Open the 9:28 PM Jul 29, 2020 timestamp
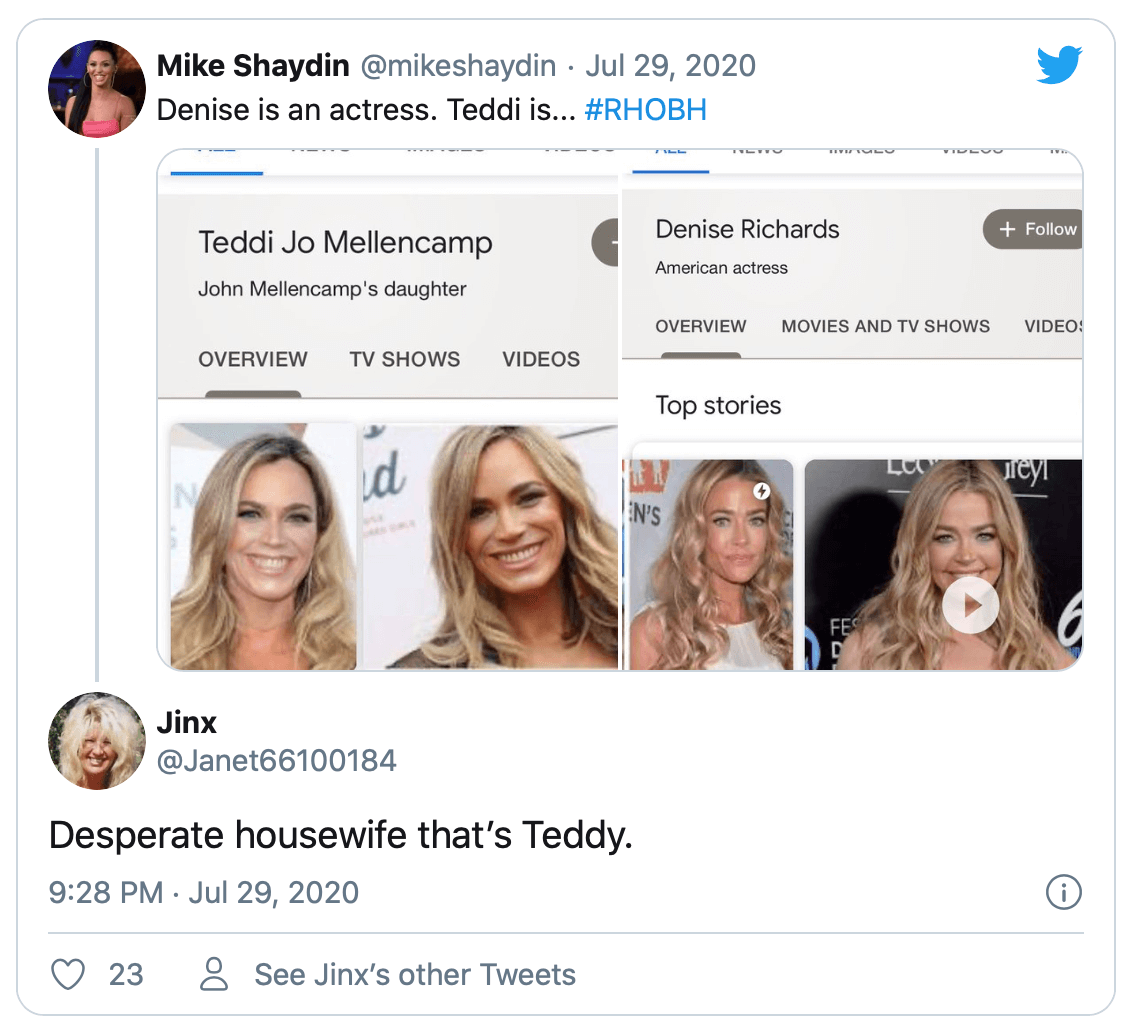 tap(204, 892)
